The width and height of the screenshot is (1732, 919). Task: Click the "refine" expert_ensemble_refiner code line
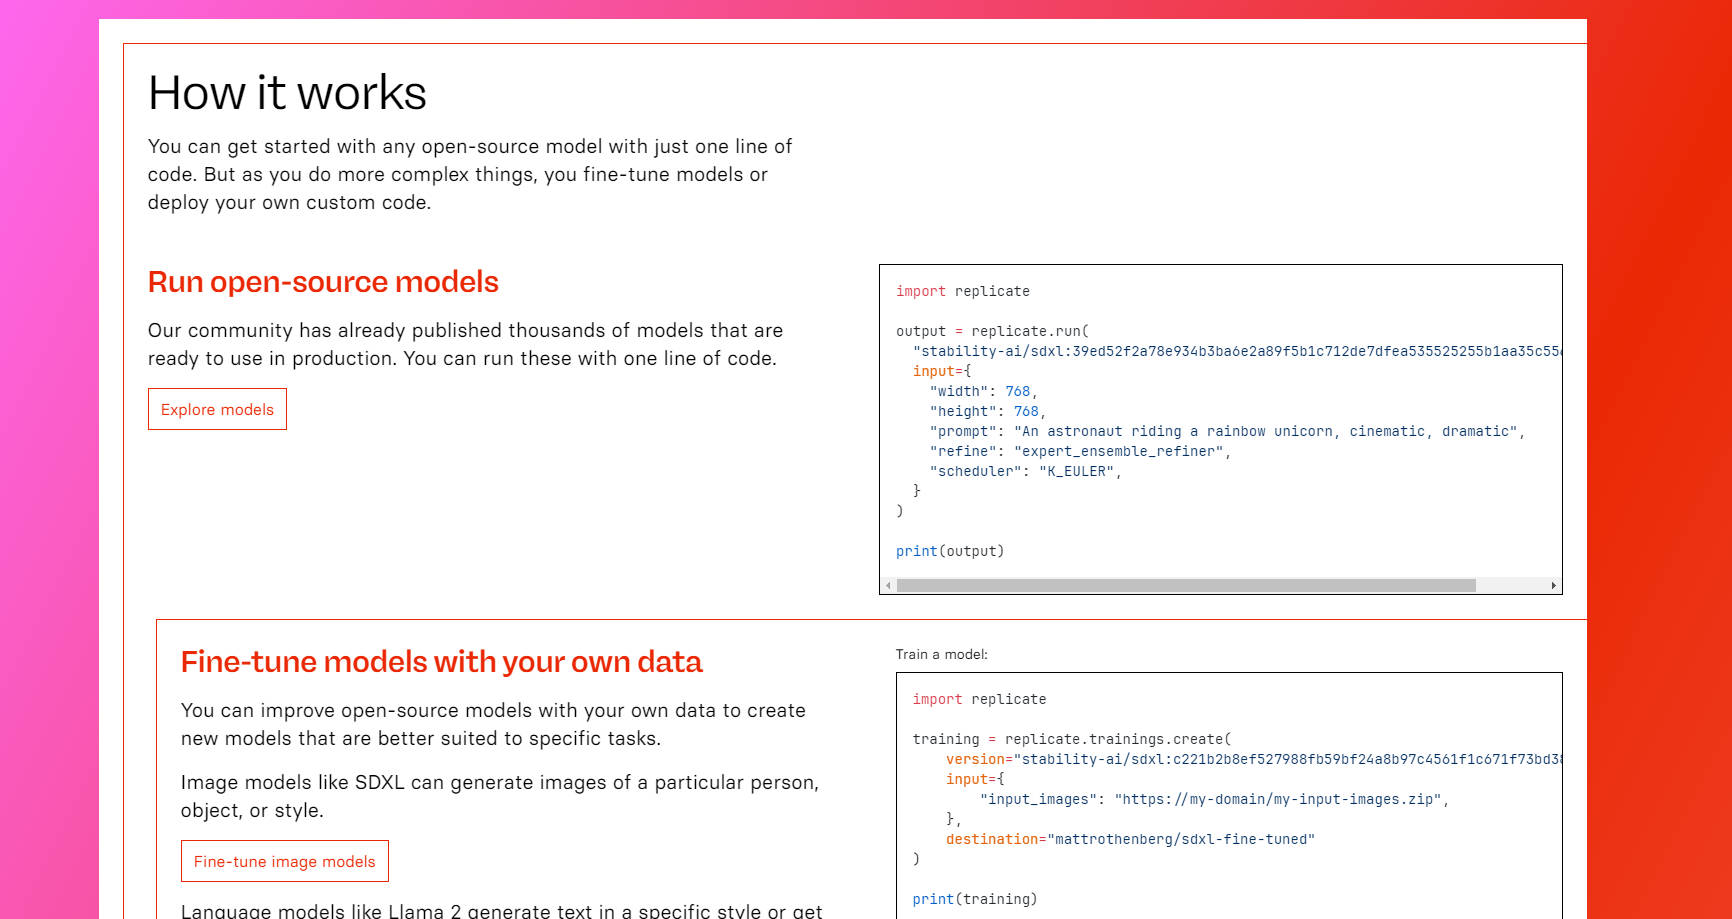coord(1079,451)
